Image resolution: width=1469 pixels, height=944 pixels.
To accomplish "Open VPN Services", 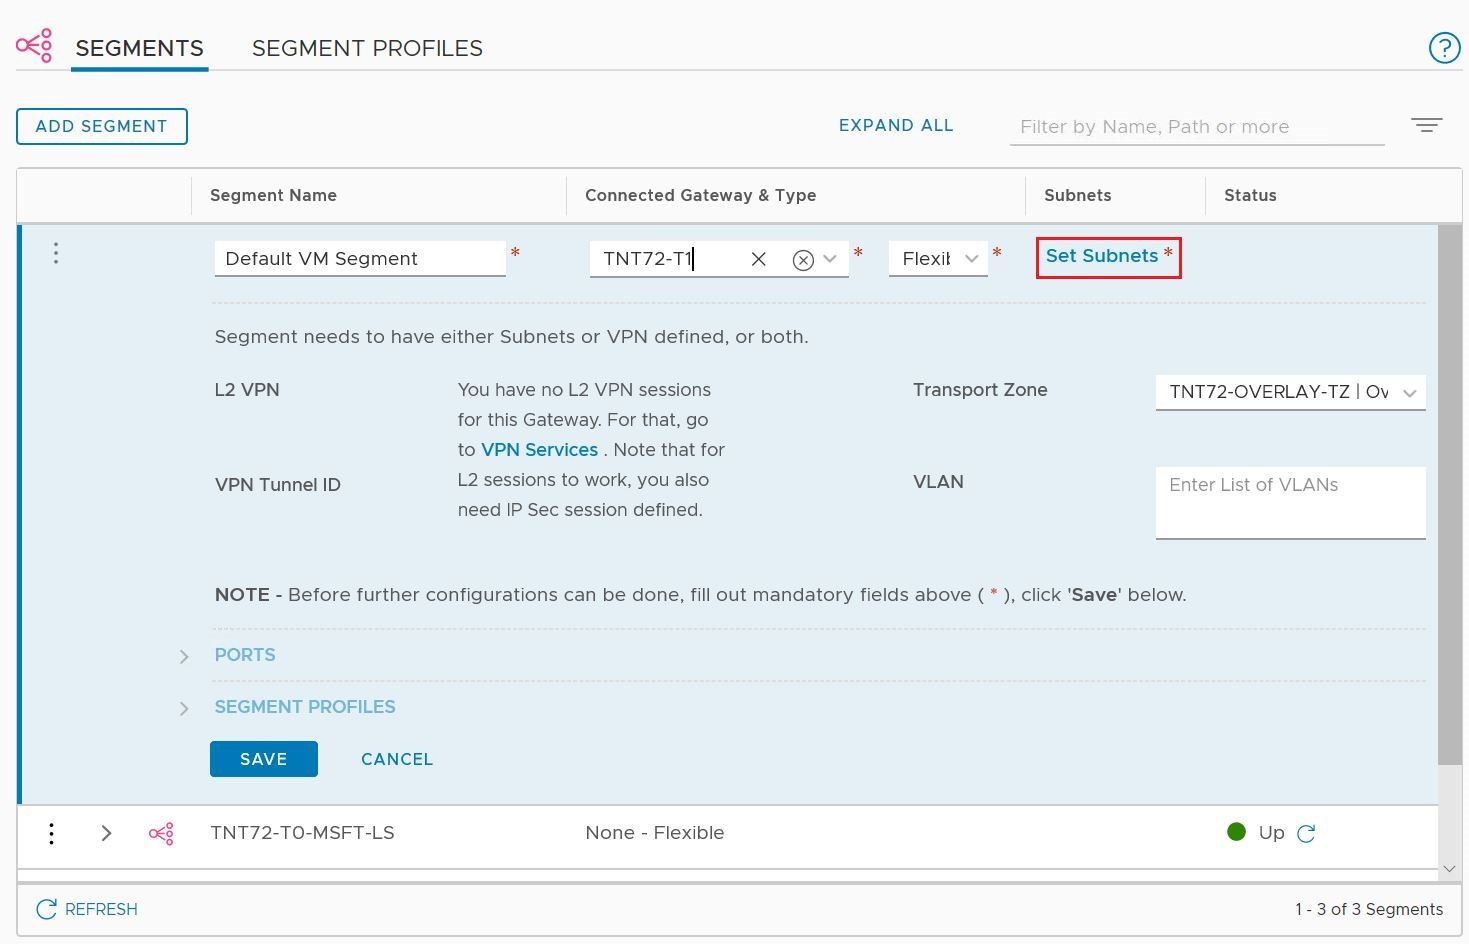I will click(x=539, y=449).
